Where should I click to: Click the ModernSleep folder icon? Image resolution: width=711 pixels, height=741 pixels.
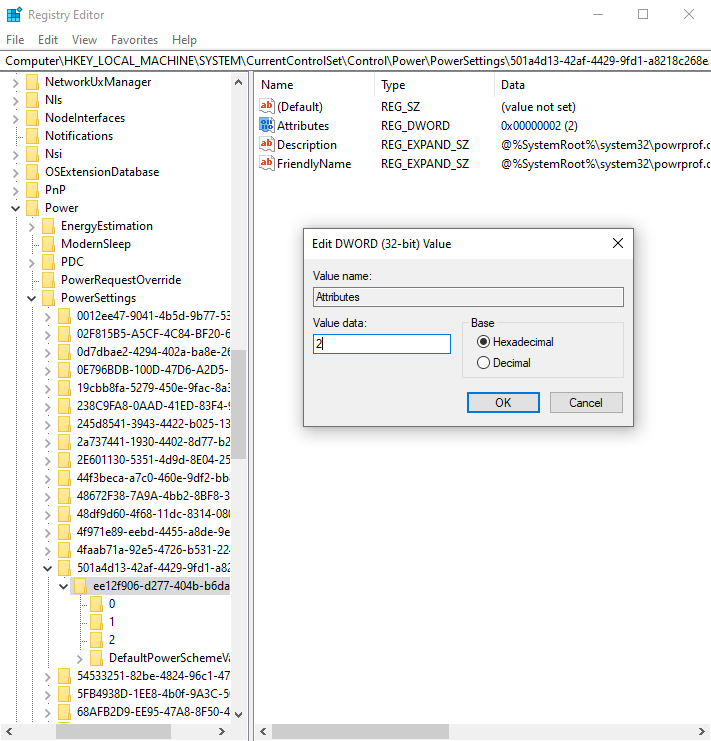[49, 244]
